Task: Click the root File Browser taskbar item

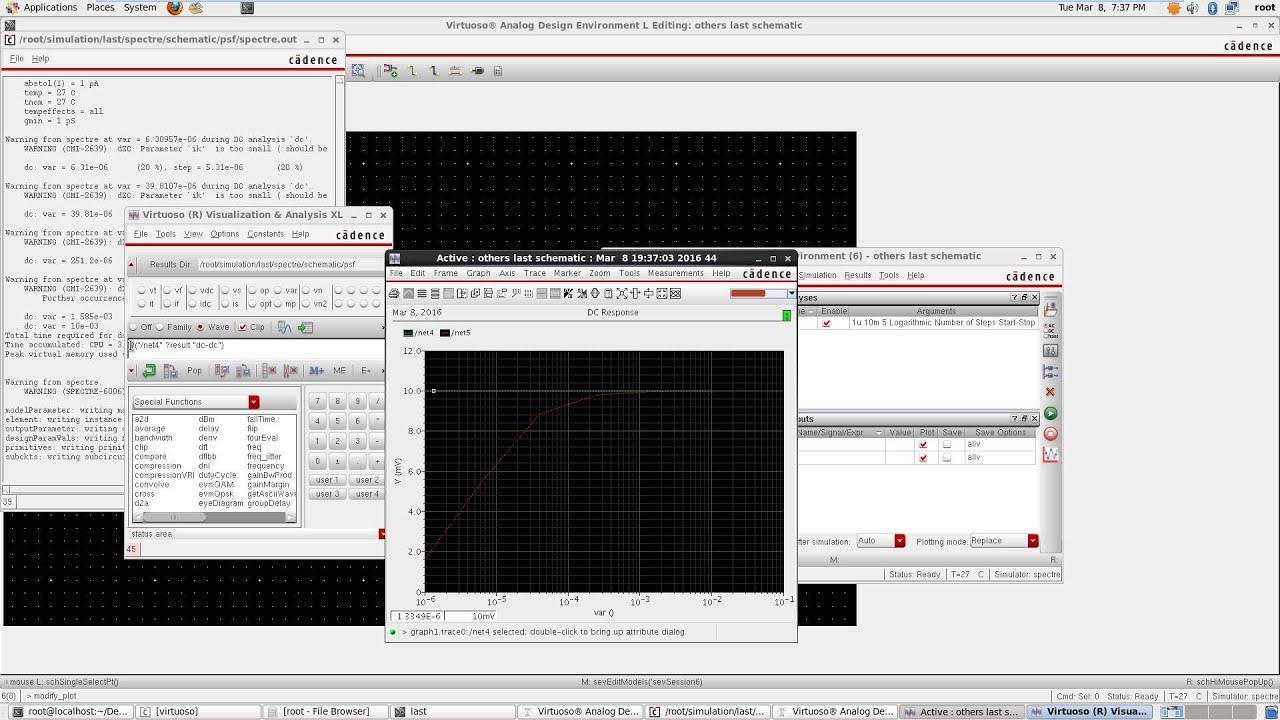Action: coord(325,711)
